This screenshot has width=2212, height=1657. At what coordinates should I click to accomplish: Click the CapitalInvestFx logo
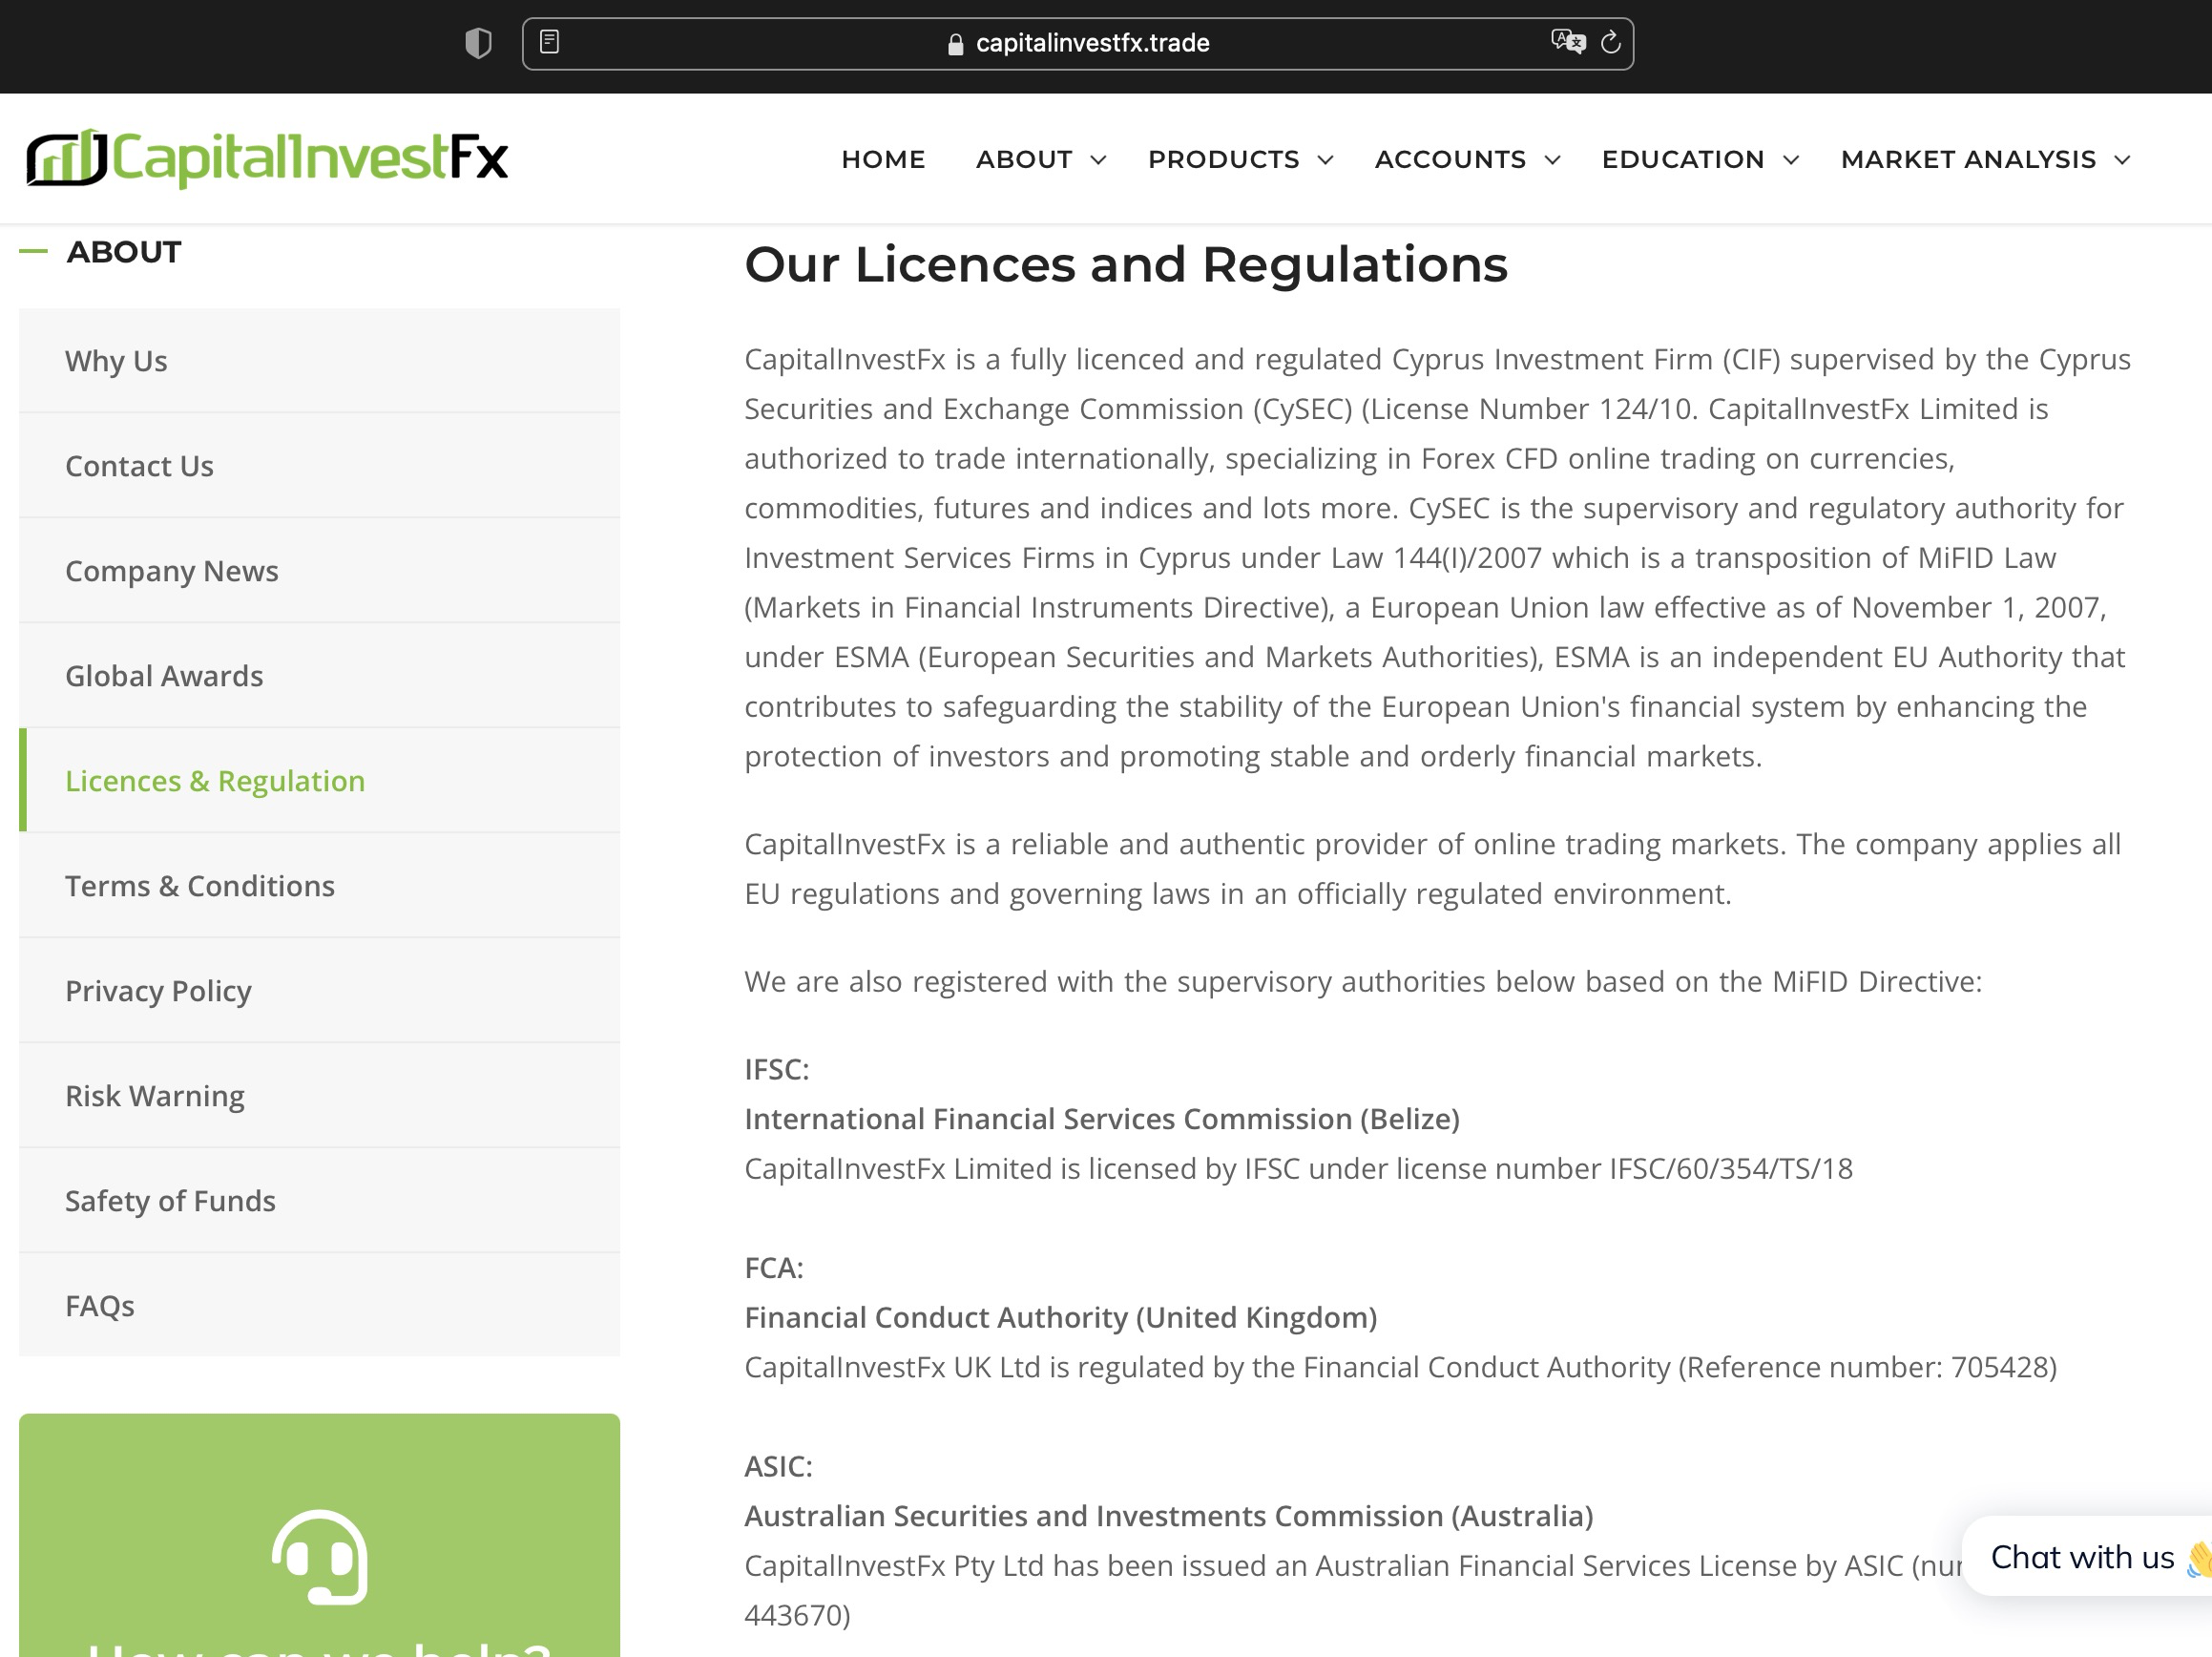[x=267, y=158]
